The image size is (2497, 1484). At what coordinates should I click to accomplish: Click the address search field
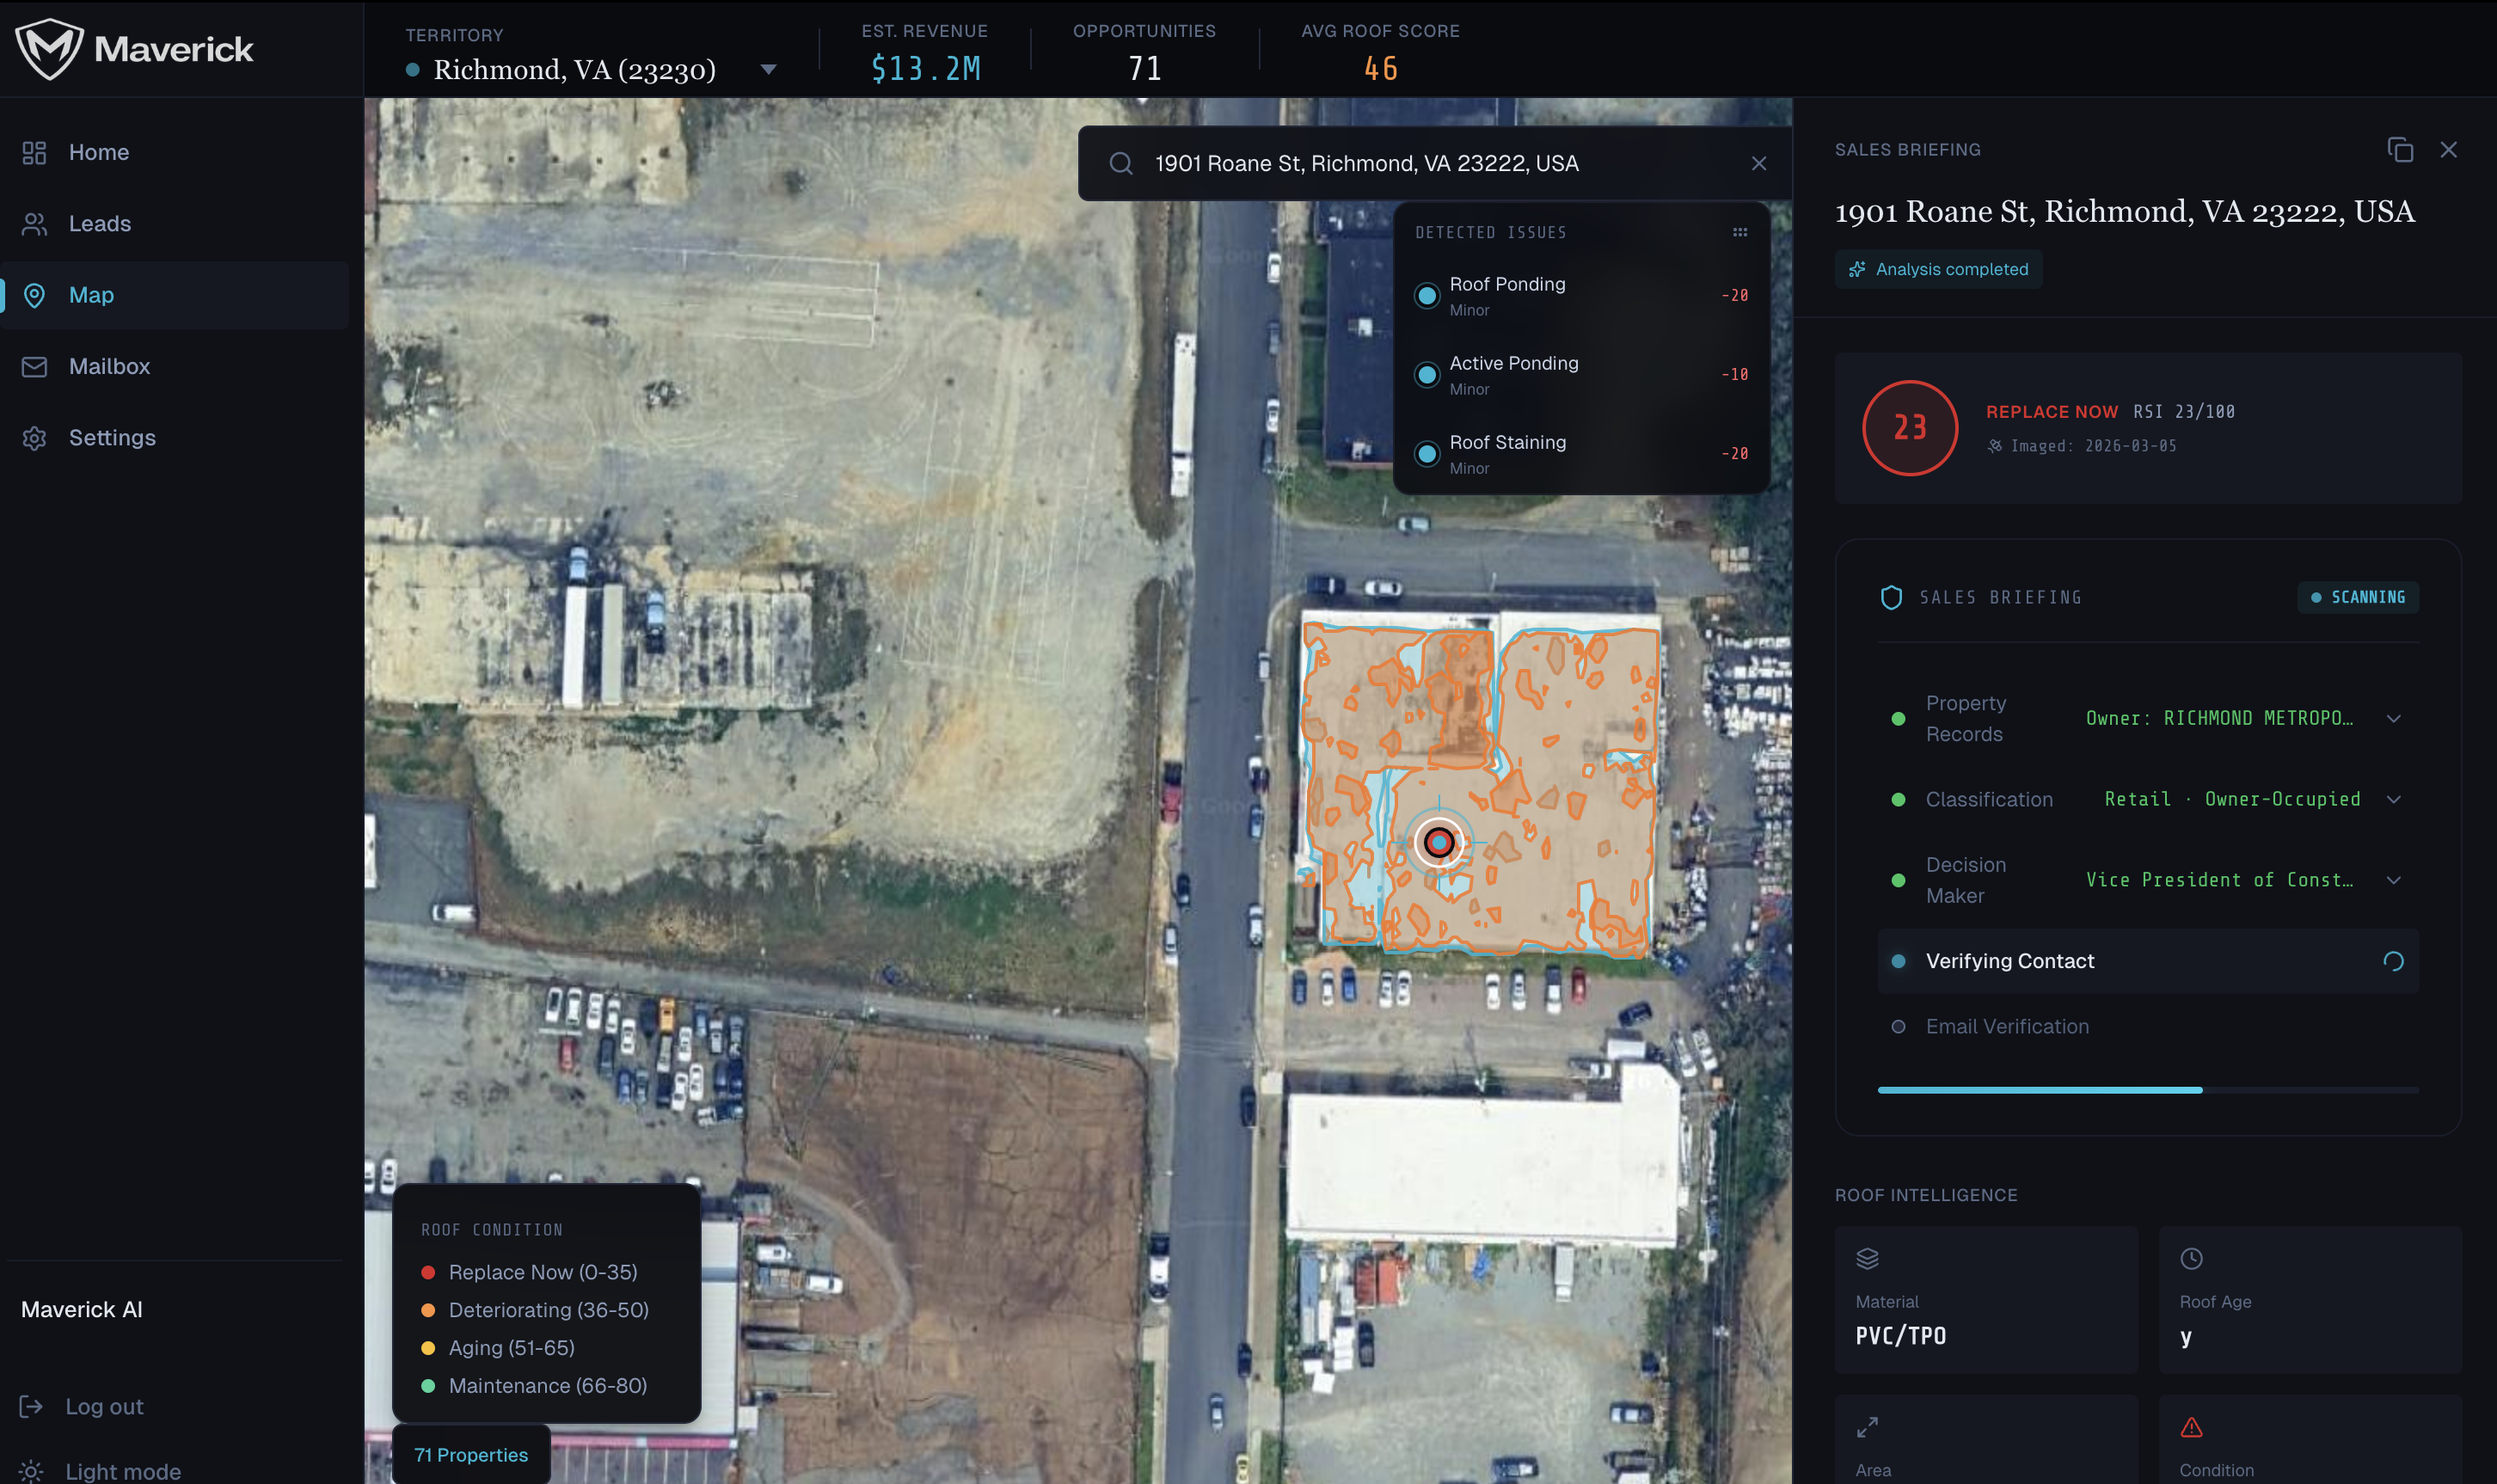point(1434,163)
